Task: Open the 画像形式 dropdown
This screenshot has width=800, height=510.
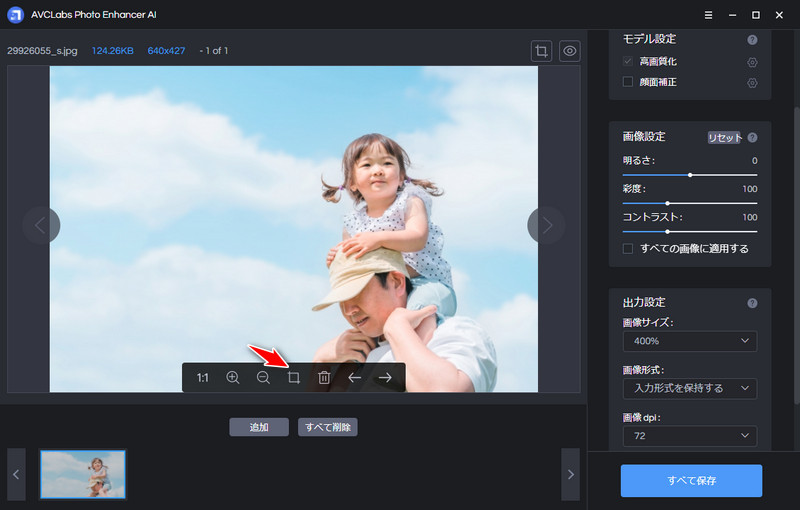Action: click(x=690, y=389)
